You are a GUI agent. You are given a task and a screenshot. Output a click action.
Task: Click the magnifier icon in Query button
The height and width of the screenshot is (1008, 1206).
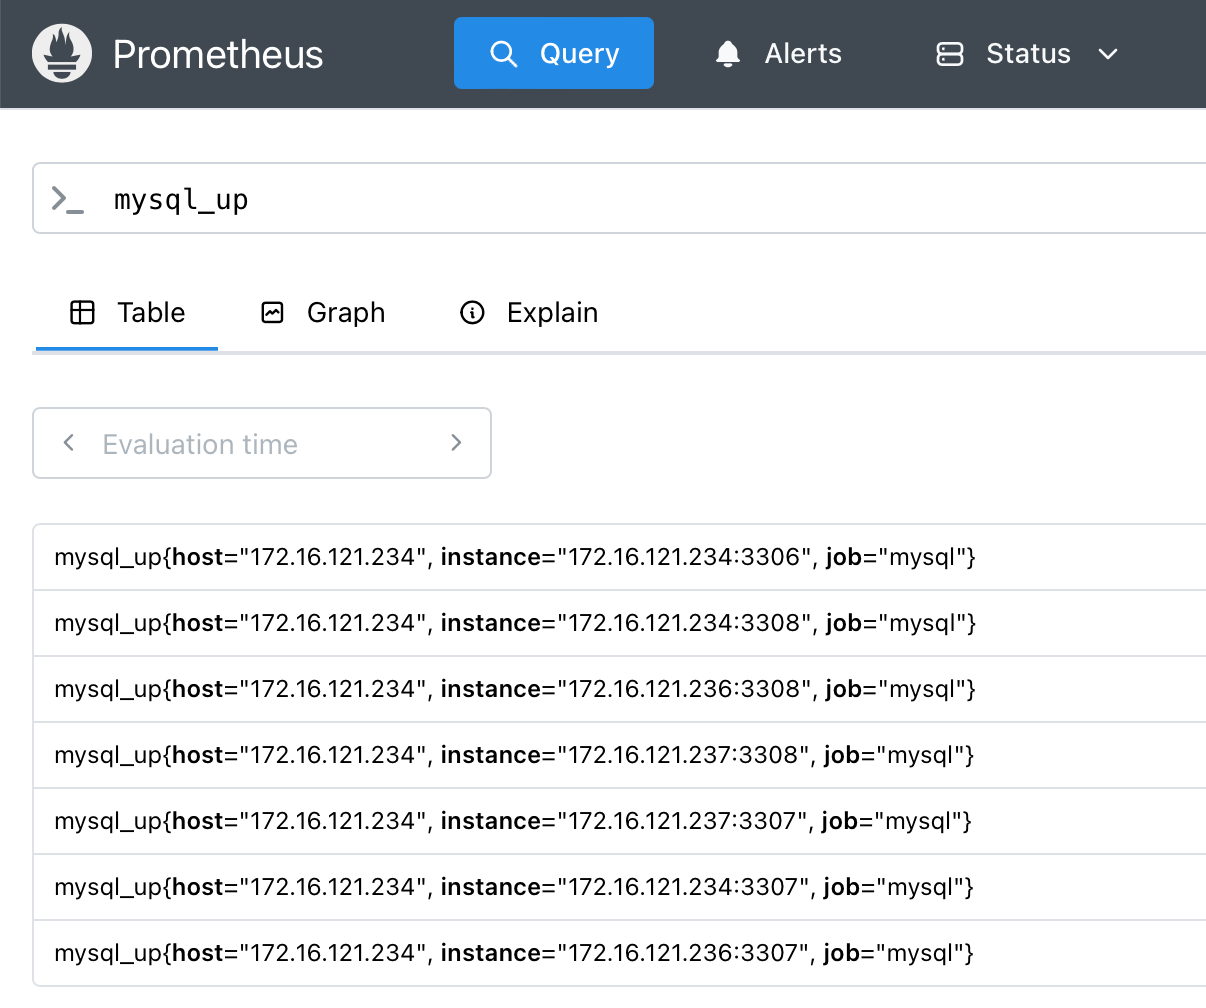(504, 54)
